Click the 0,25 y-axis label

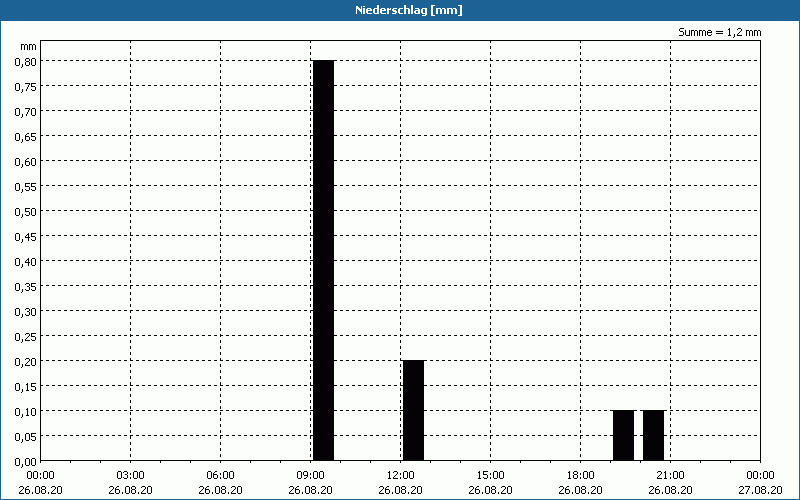(x=26, y=336)
